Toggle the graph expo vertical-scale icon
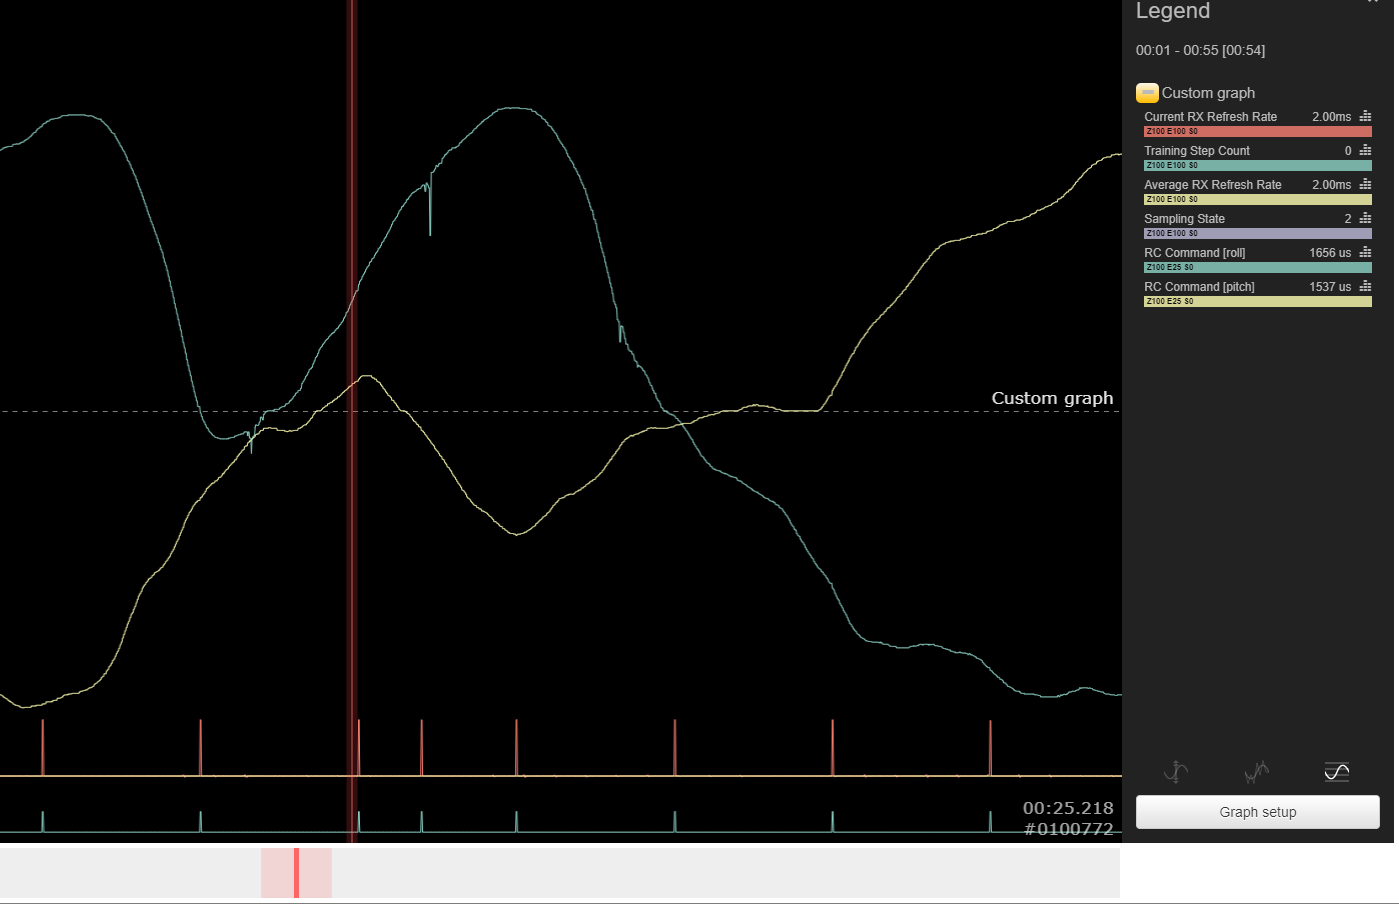Viewport: 1399px width, 904px height. coord(1176,771)
